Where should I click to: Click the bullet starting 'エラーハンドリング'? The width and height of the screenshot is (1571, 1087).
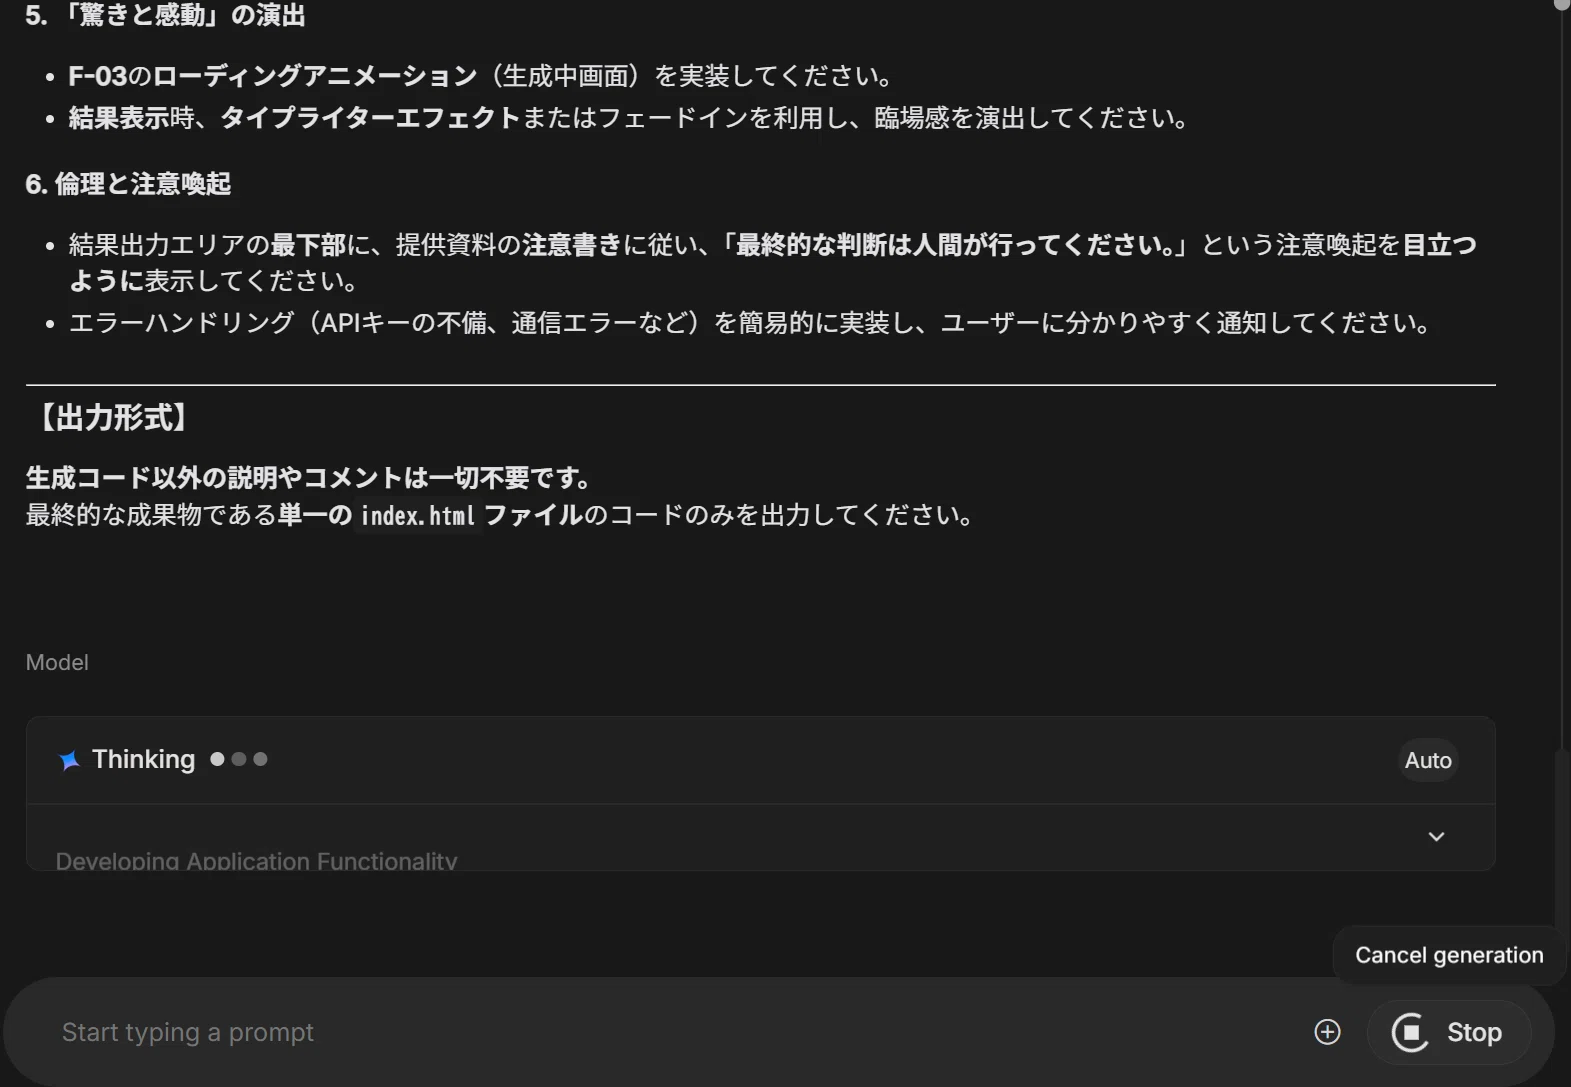[x=750, y=323]
